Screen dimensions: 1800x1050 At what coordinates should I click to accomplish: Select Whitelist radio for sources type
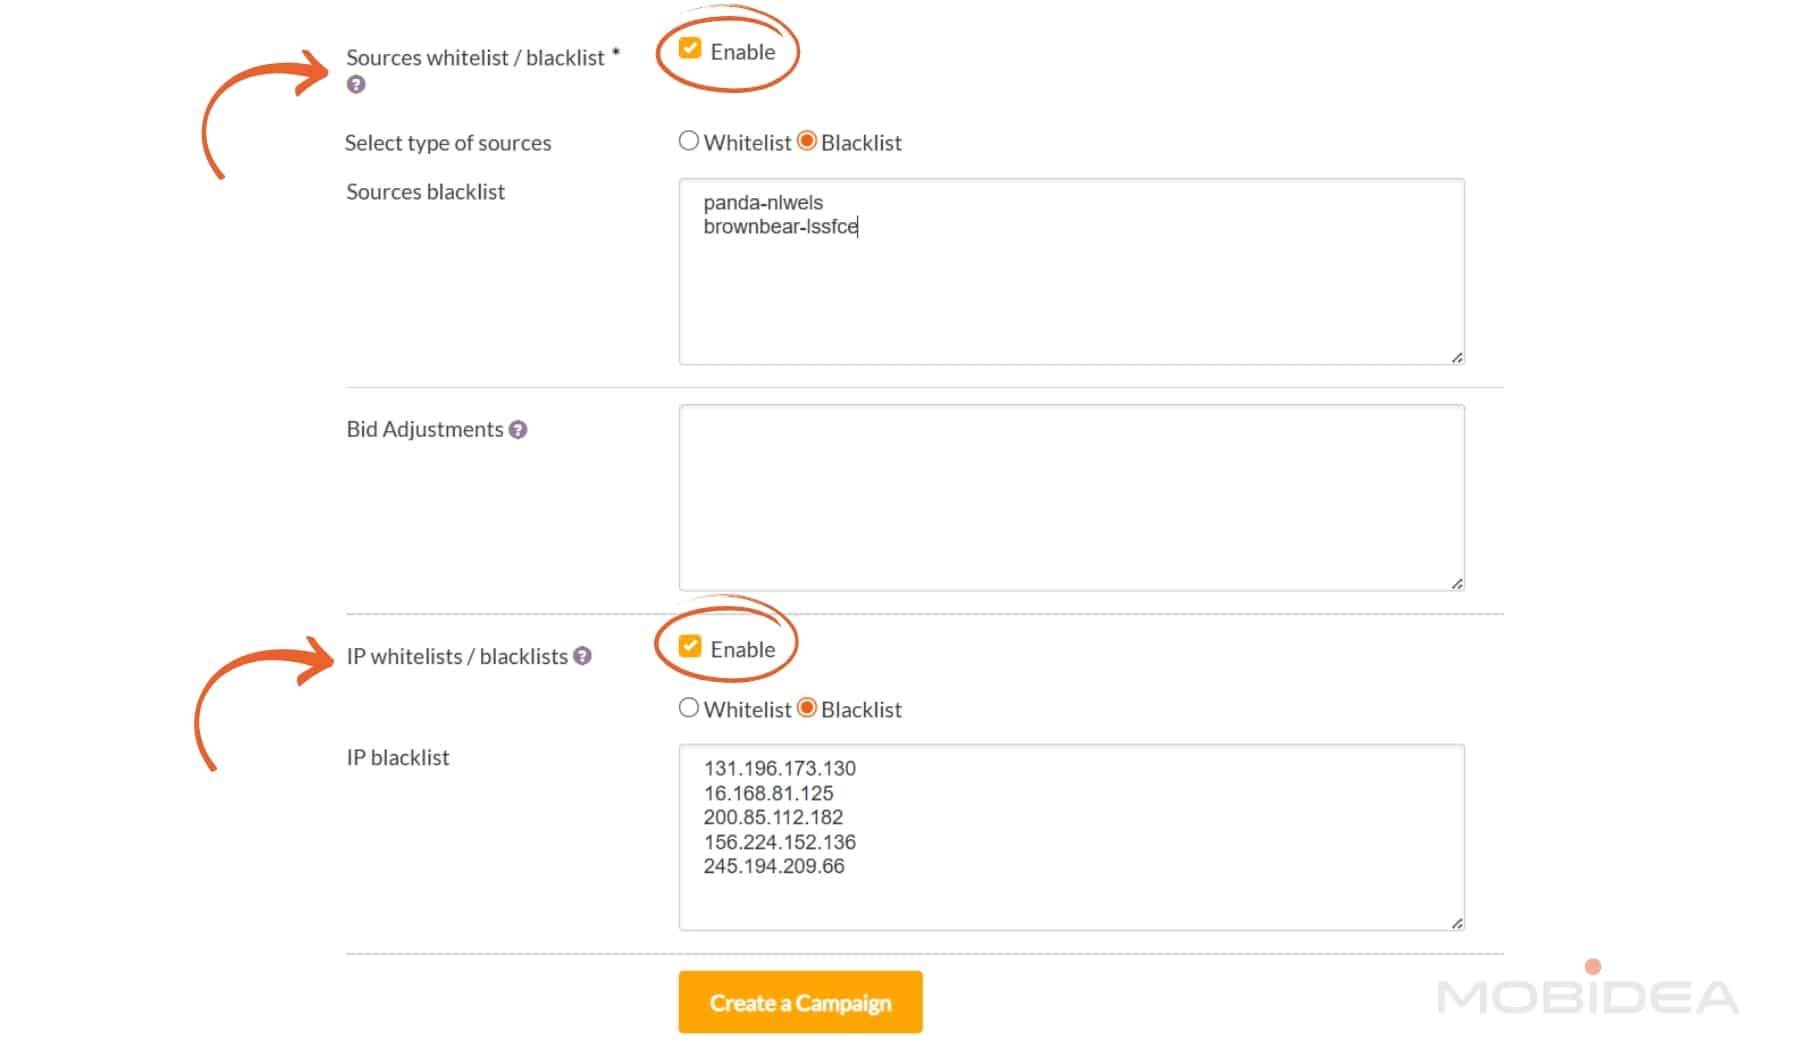689,141
